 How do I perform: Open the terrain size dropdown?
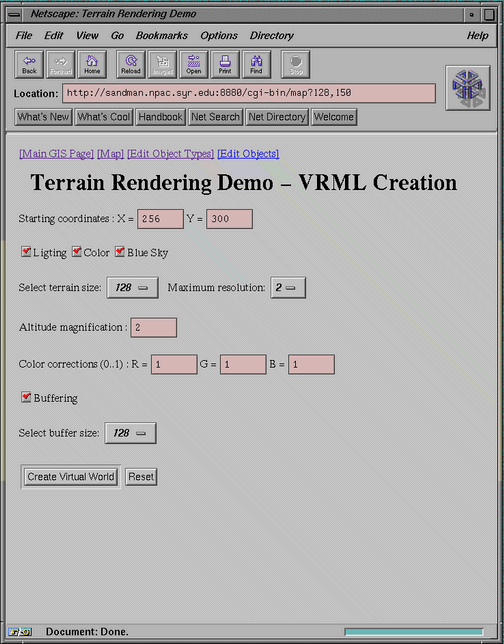point(132,288)
